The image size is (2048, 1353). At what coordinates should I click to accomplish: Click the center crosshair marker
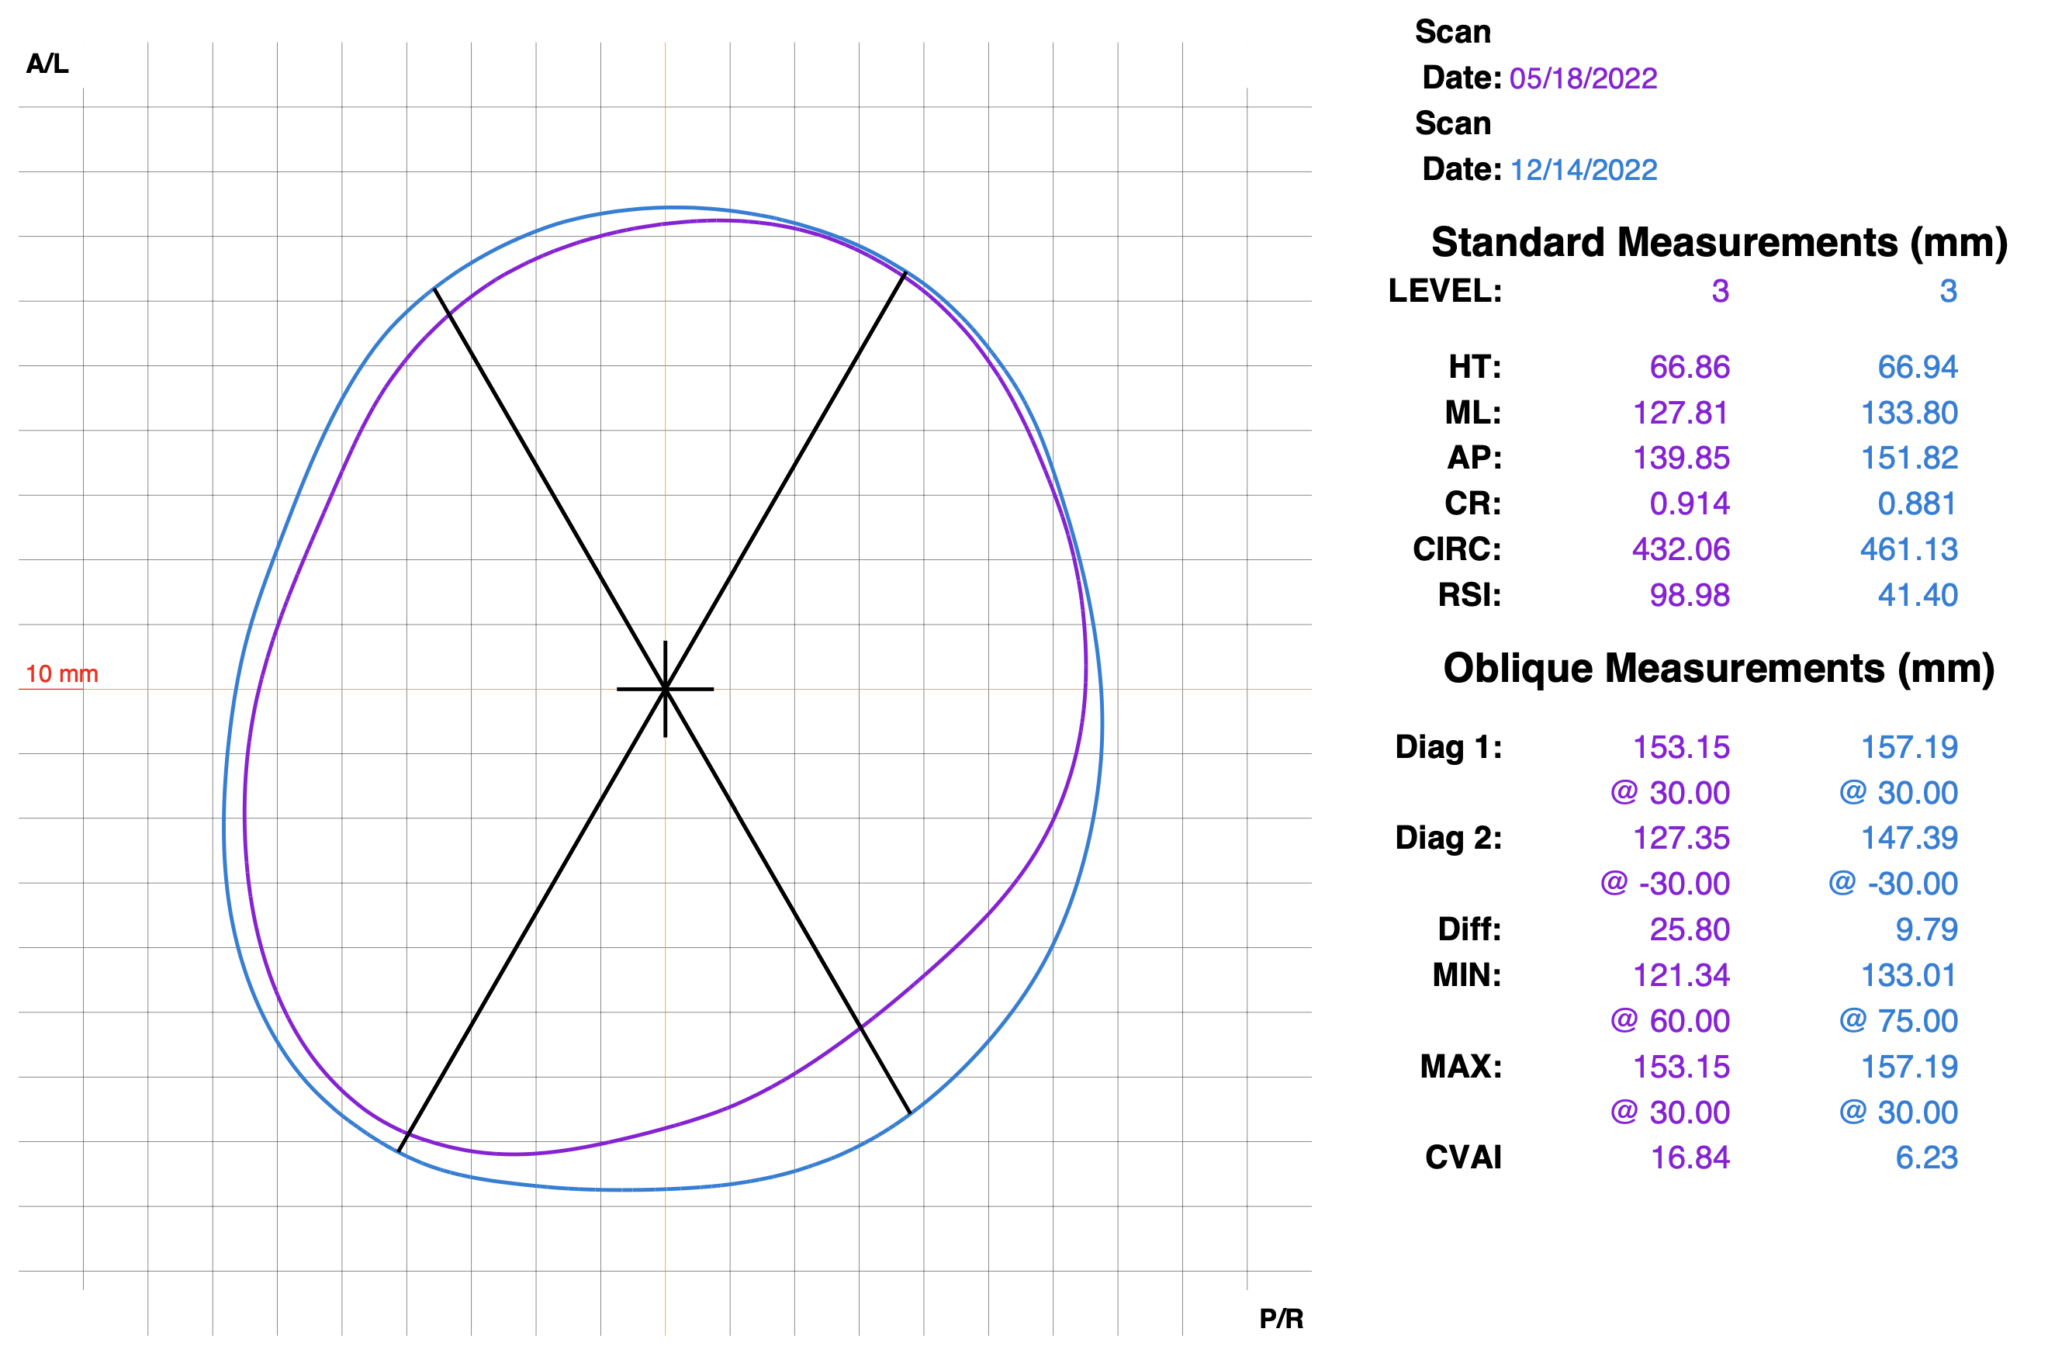point(665,689)
